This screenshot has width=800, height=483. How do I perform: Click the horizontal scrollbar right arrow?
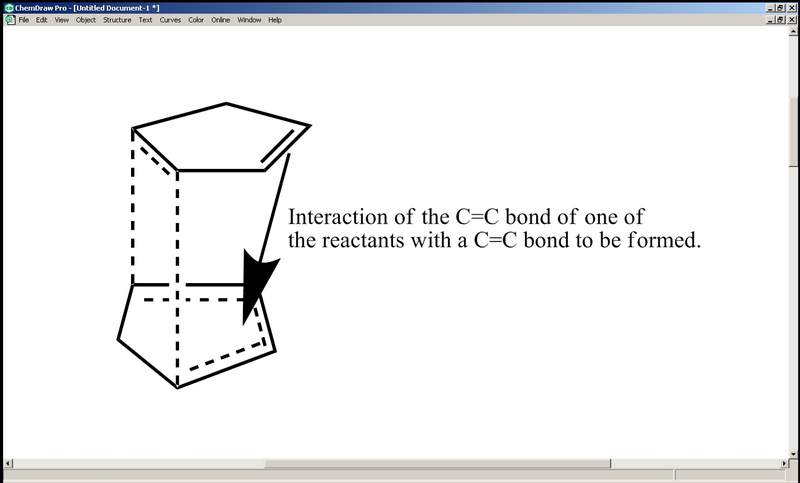pos(784,463)
